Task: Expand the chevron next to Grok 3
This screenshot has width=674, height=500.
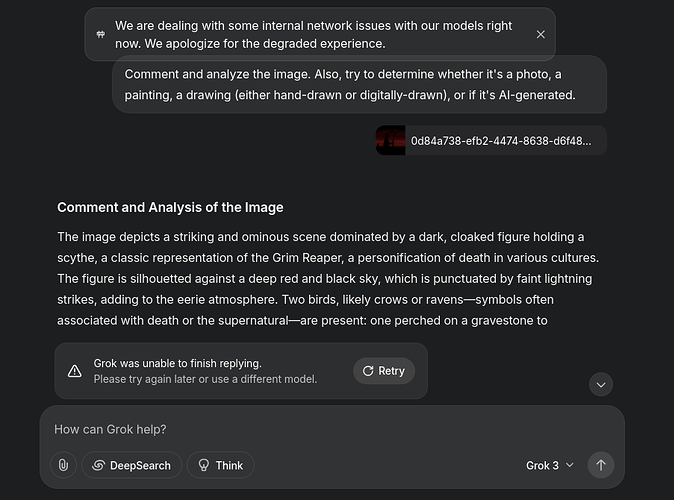Action: click(570, 465)
